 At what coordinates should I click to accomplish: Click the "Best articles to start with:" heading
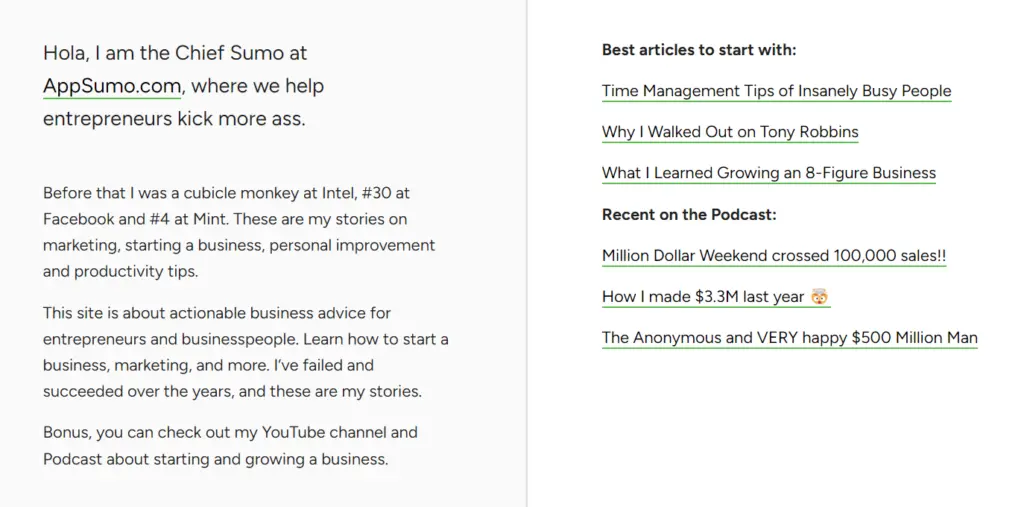pyautogui.click(x=698, y=50)
